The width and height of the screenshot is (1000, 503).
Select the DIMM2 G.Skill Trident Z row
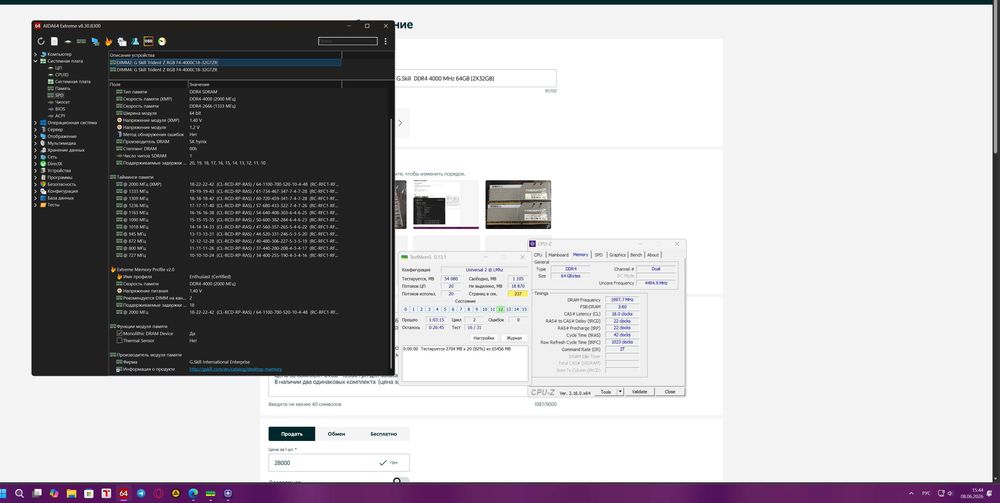[x=224, y=62]
